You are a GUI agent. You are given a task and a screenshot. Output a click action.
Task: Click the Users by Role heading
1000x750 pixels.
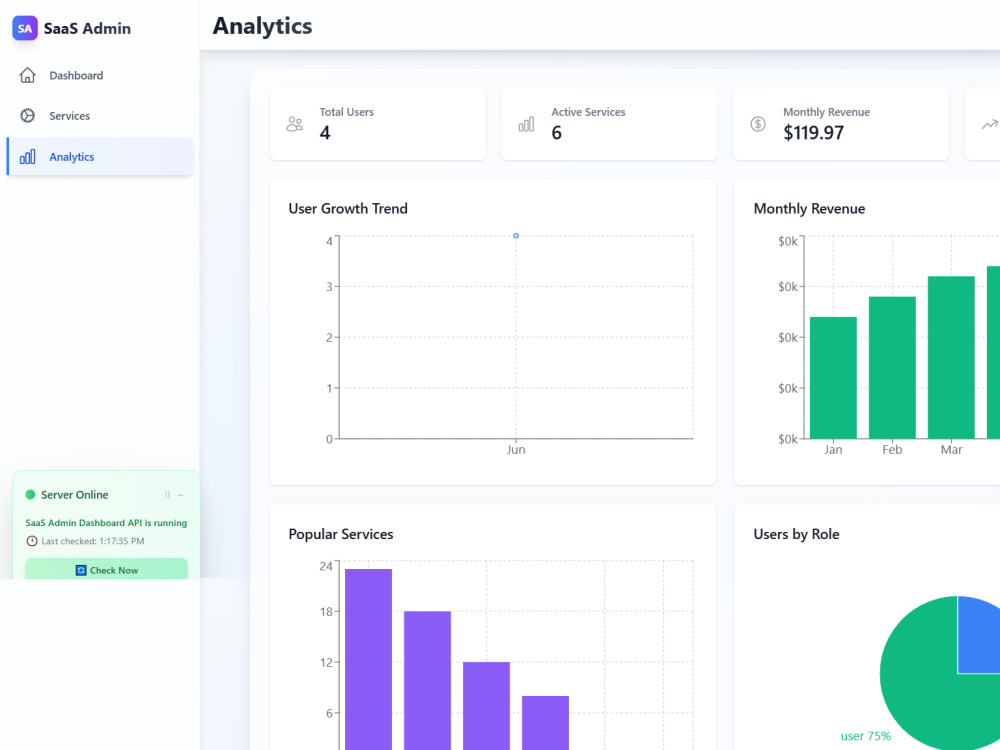pyautogui.click(x=796, y=534)
